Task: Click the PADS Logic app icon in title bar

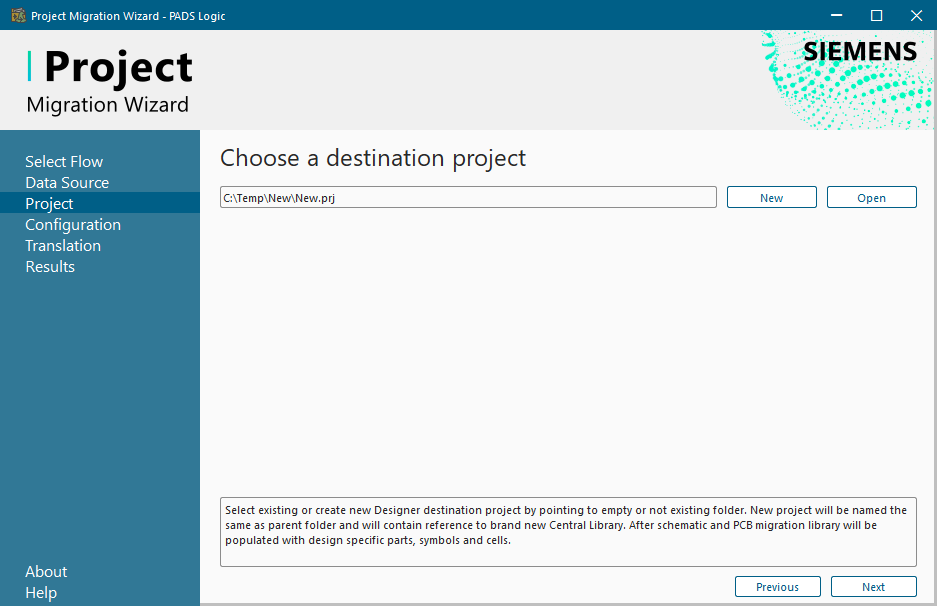Action: click(x=17, y=15)
